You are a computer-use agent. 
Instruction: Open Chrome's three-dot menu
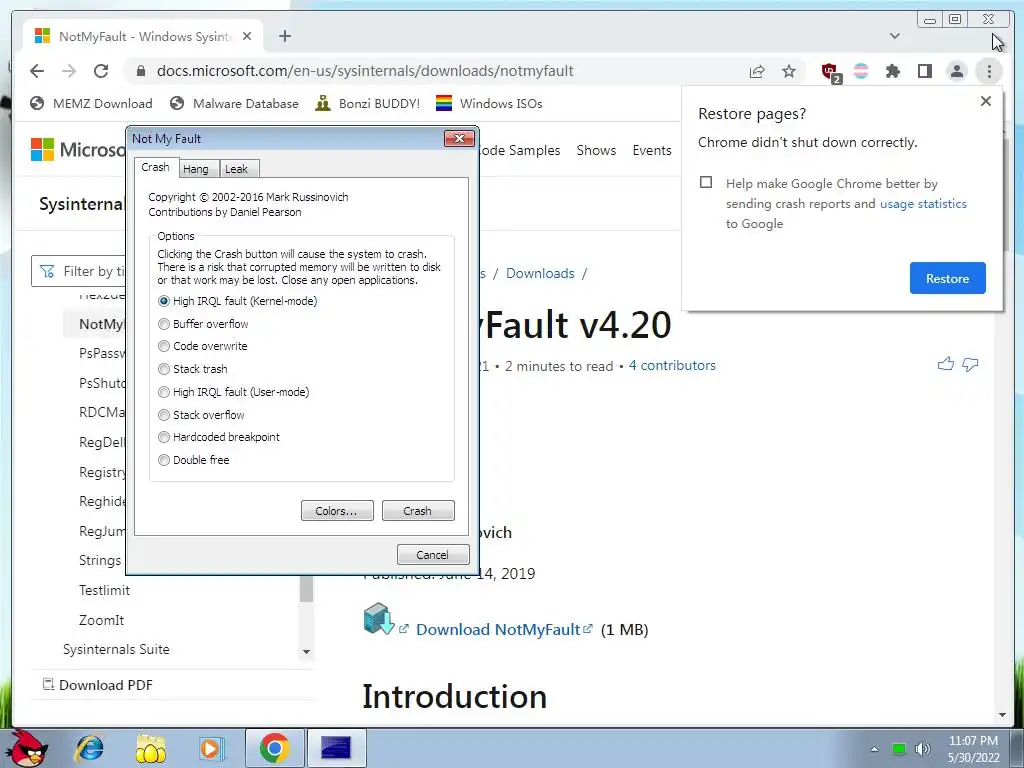point(989,71)
